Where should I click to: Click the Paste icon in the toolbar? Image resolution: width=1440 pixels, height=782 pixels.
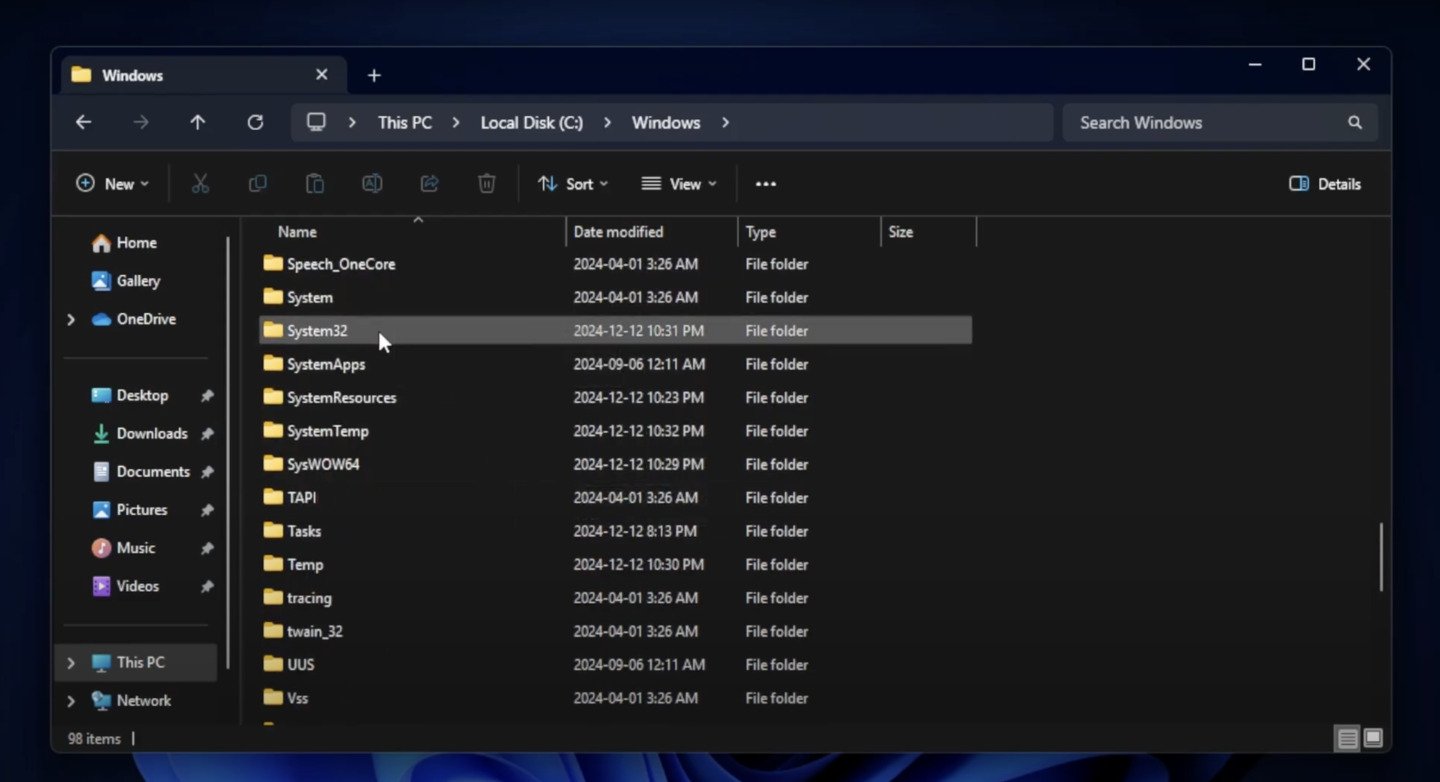point(314,183)
